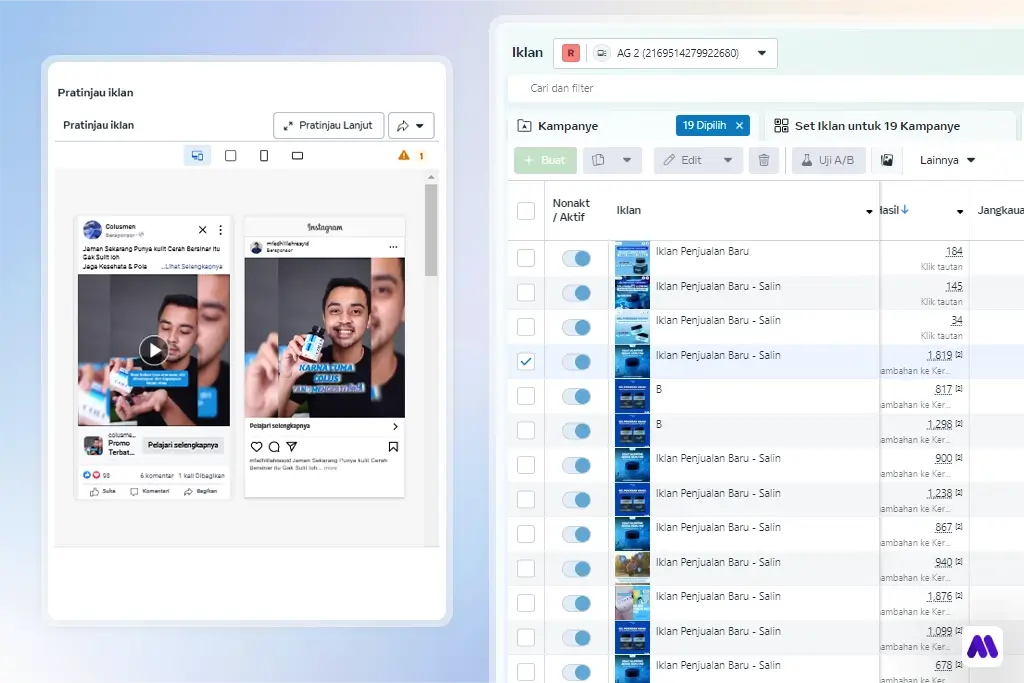Viewport: 1024px width, 683px height.
Task: Click the Uji A/B button
Action: (x=828, y=160)
